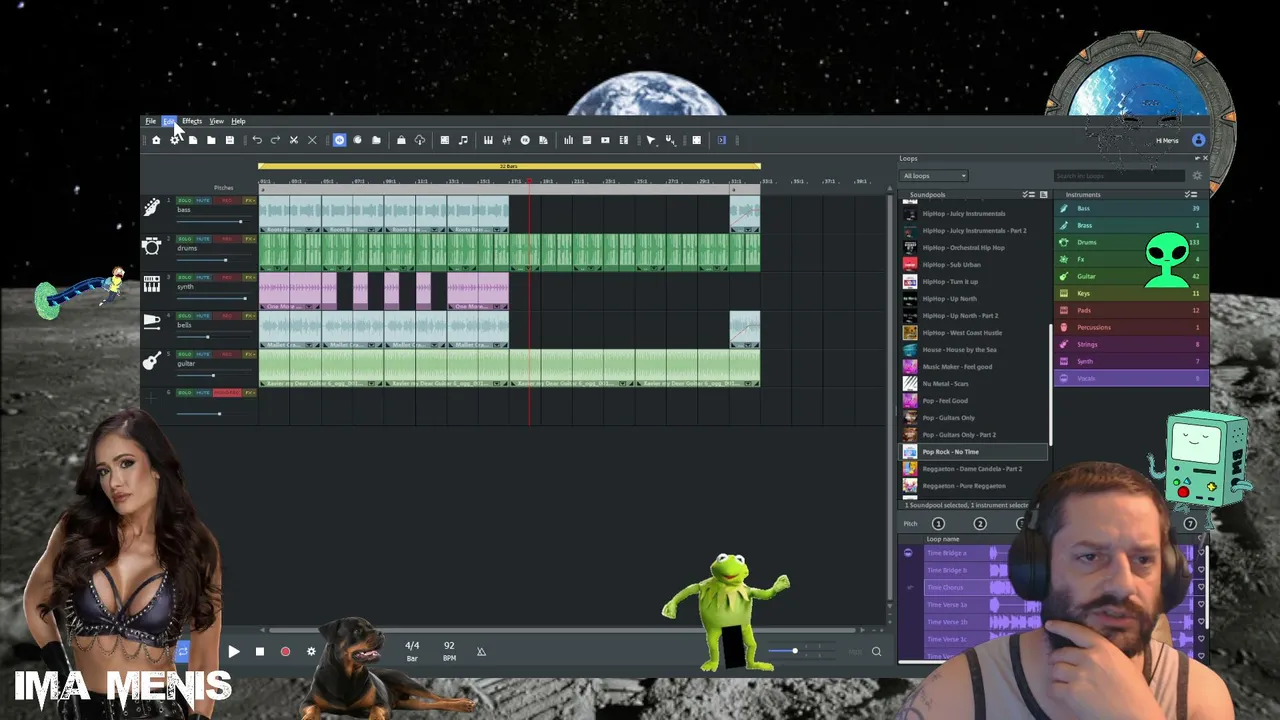
Task: Open the Help menu
Action: [x=238, y=121]
